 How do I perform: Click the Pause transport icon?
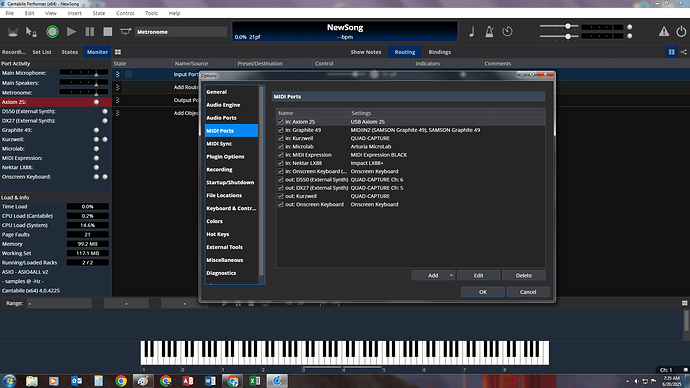90,32
